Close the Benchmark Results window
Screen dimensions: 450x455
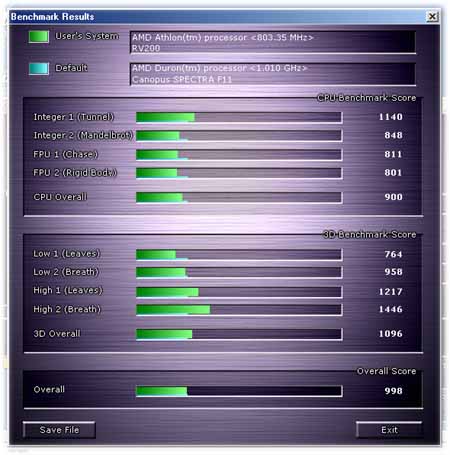pos(432,16)
